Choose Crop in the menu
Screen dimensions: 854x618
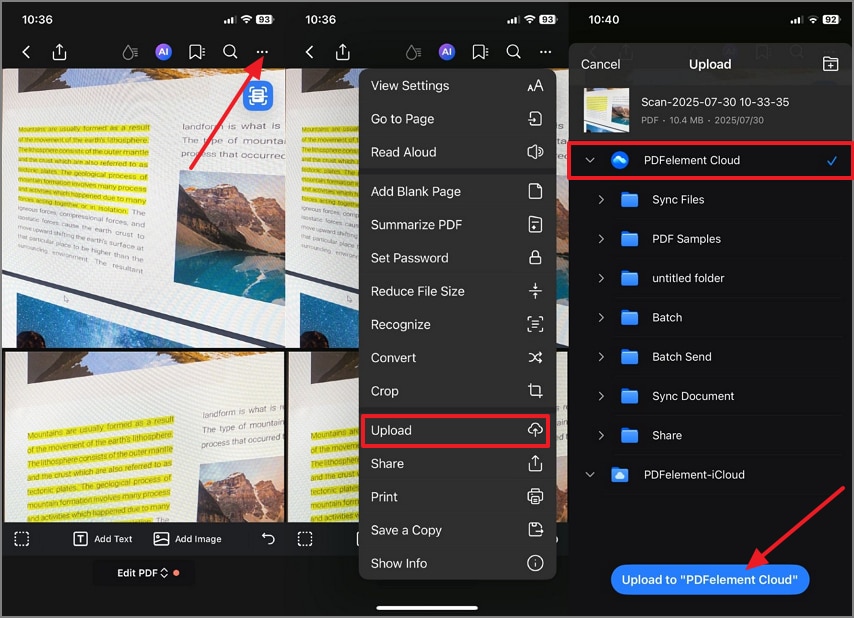[458, 390]
